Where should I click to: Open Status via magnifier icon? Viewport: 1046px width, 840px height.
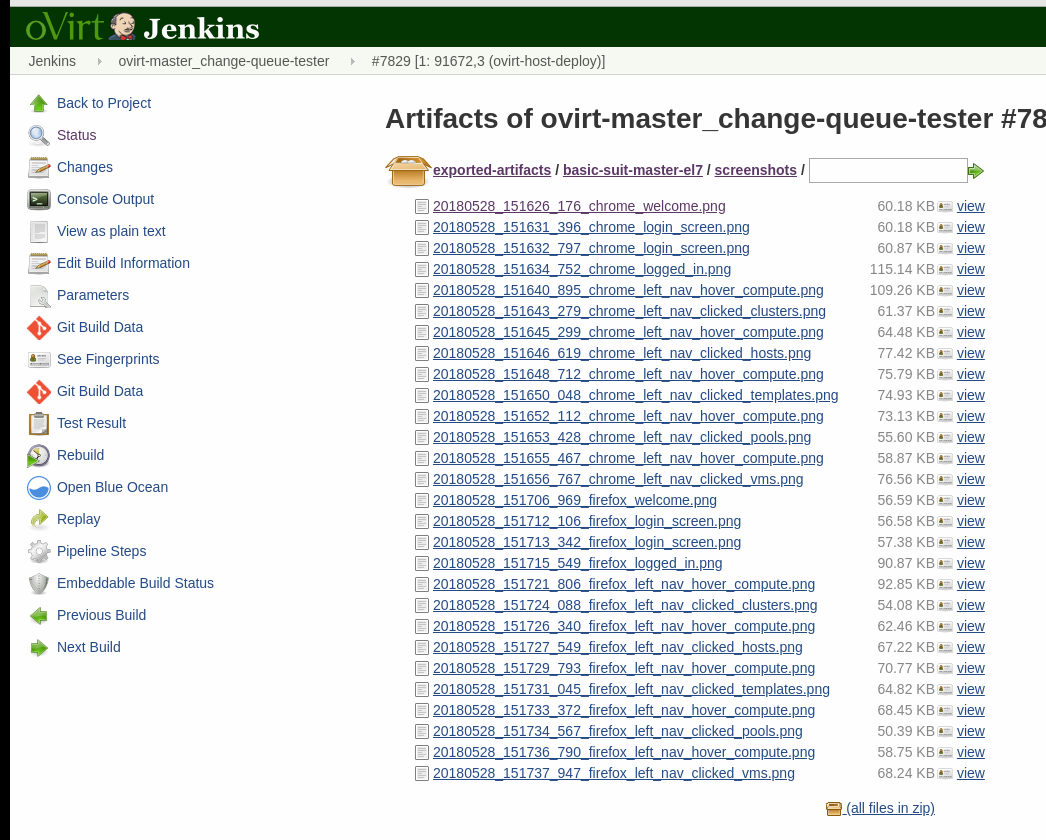[x=39, y=135]
